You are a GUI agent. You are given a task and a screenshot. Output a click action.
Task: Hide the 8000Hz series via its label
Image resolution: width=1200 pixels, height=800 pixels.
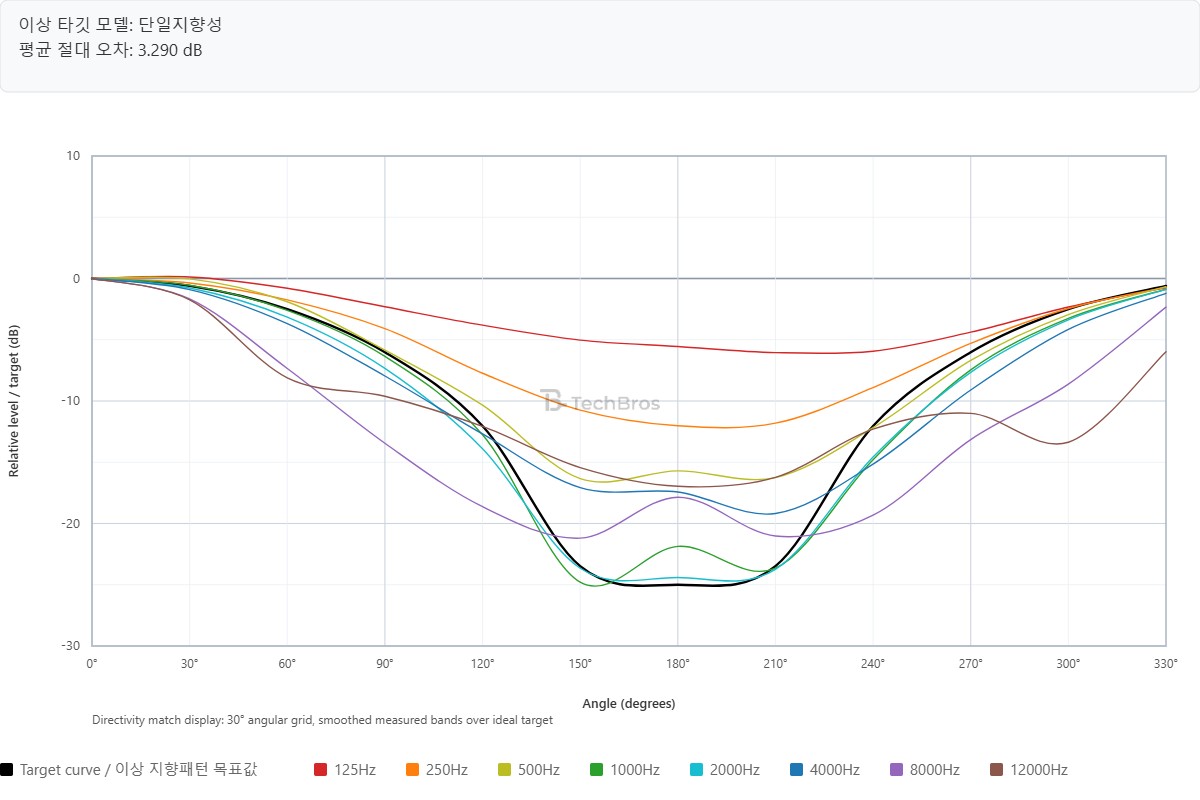coord(935,770)
